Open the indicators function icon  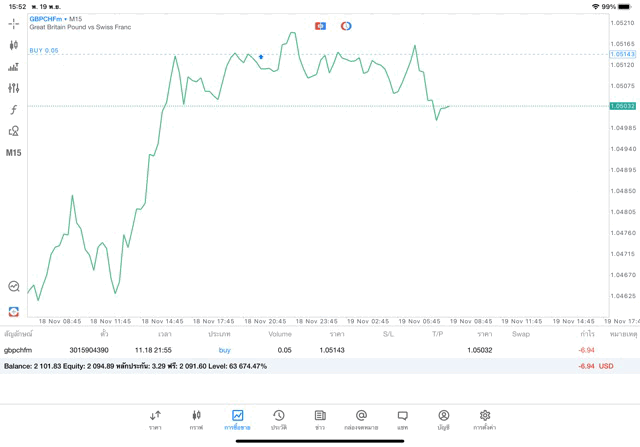(13, 110)
